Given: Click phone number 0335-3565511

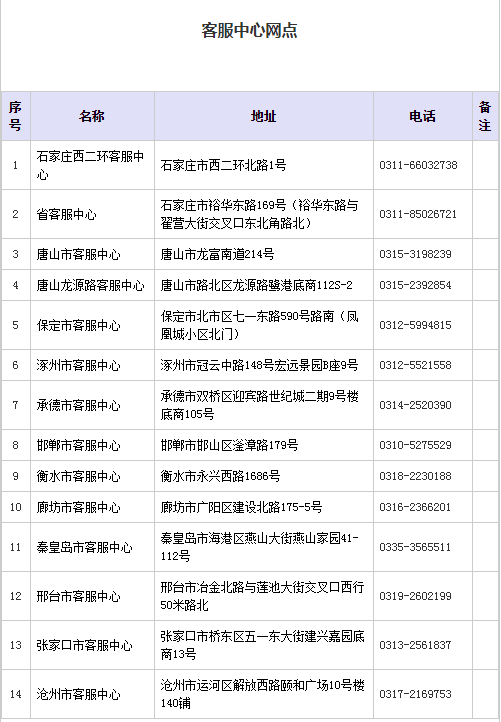Looking at the screenshot, I should coord(415,547).
